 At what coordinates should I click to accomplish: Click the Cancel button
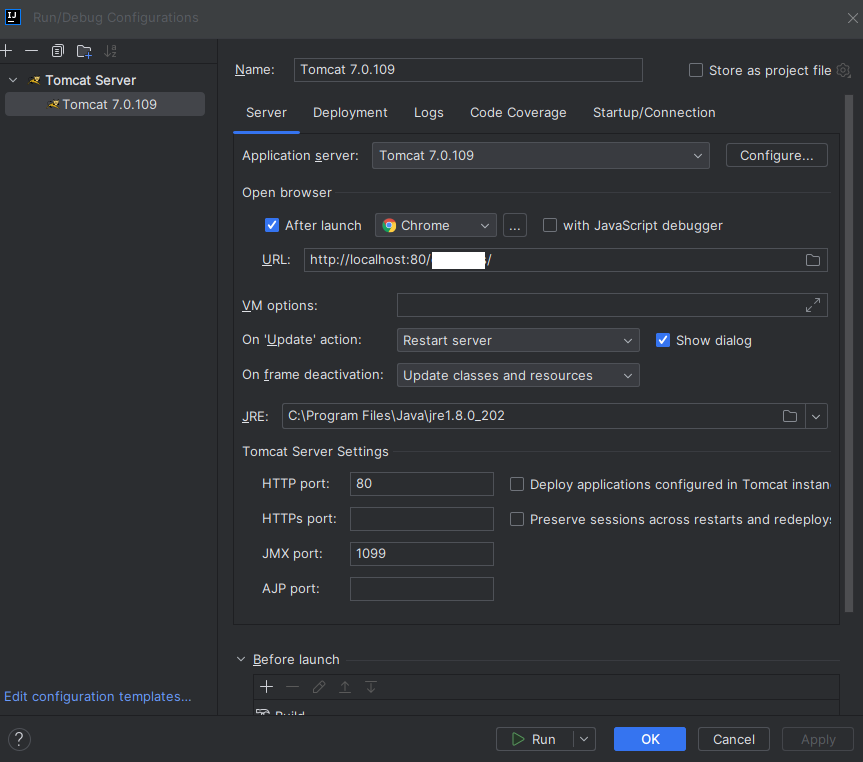(734, 739)
